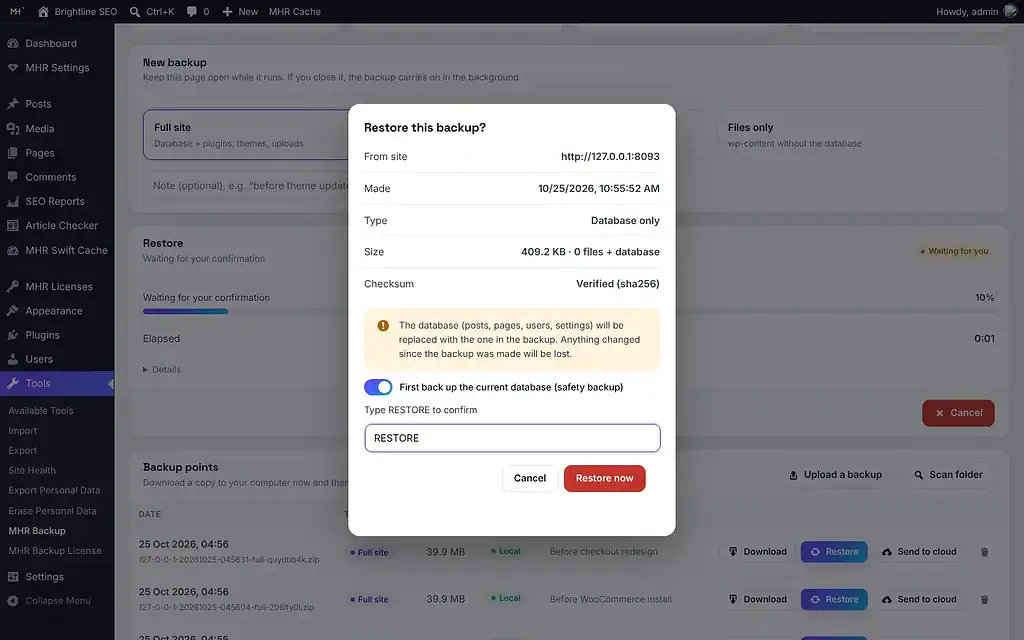Click the Article Checker icon in sidebar
This screenshot has width=1024, height=640.
point(12,225)
